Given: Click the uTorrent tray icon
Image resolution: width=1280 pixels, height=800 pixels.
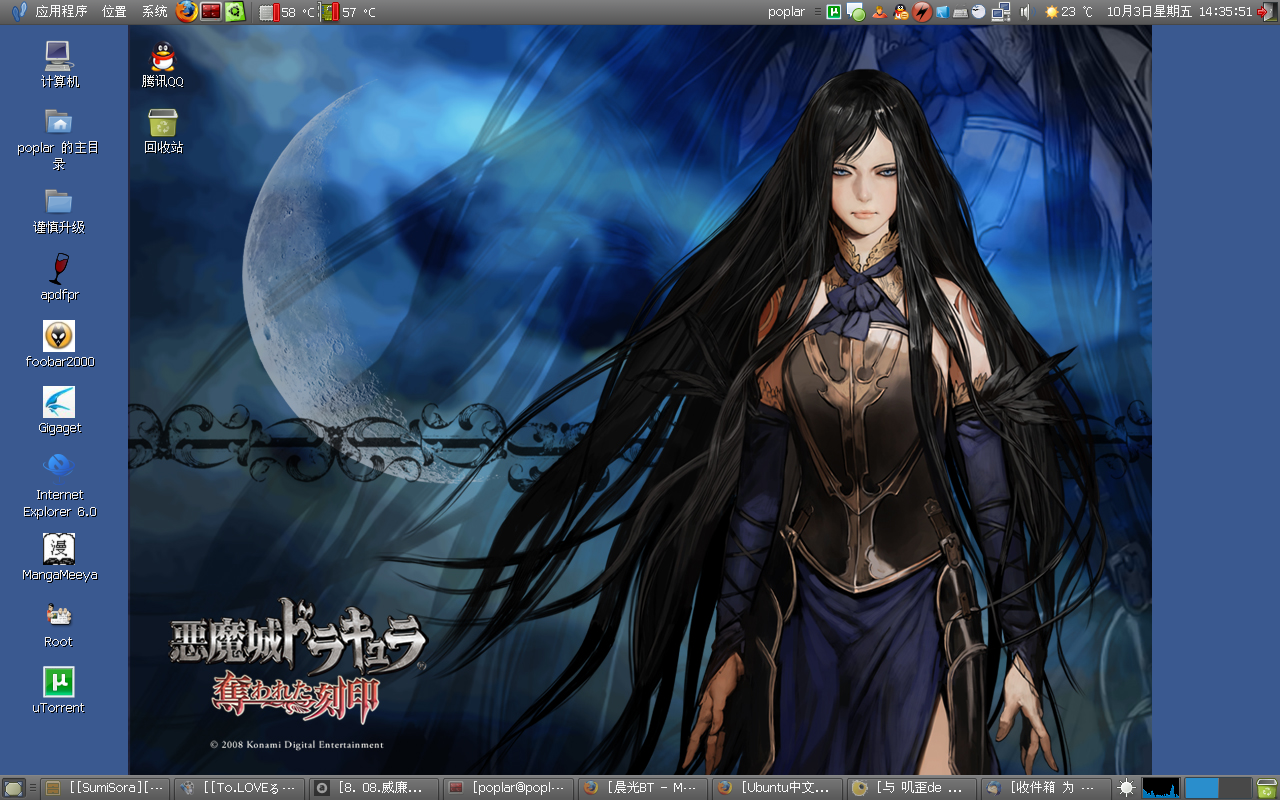Looking at the screenshot, I should [x=834, y=12].
